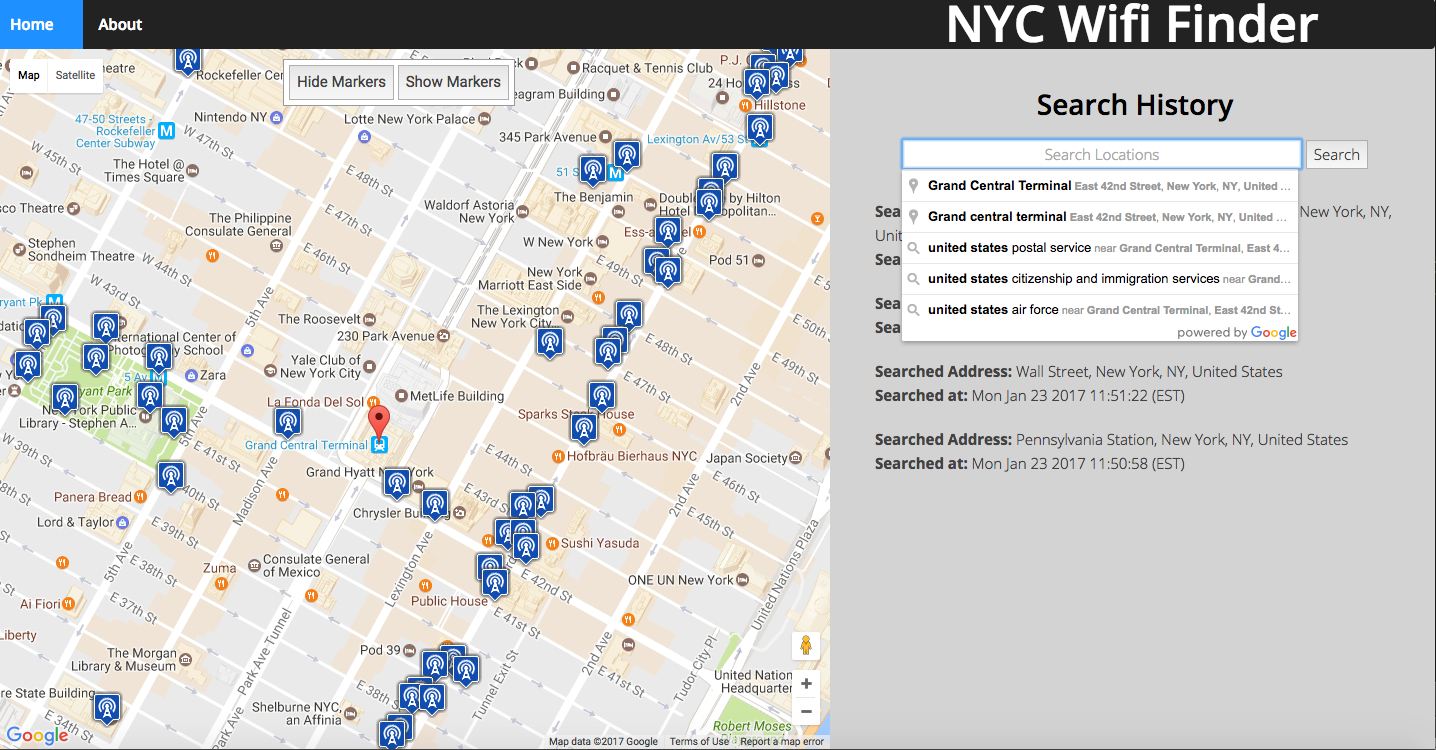Click Zuma restaurant icon
Screen dimensions: 1436x750
[220, 586]
